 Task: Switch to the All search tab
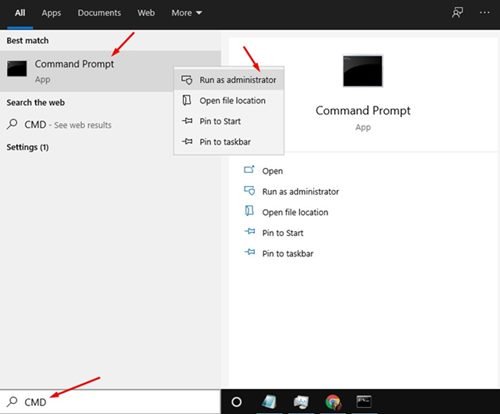pos(20,13)
